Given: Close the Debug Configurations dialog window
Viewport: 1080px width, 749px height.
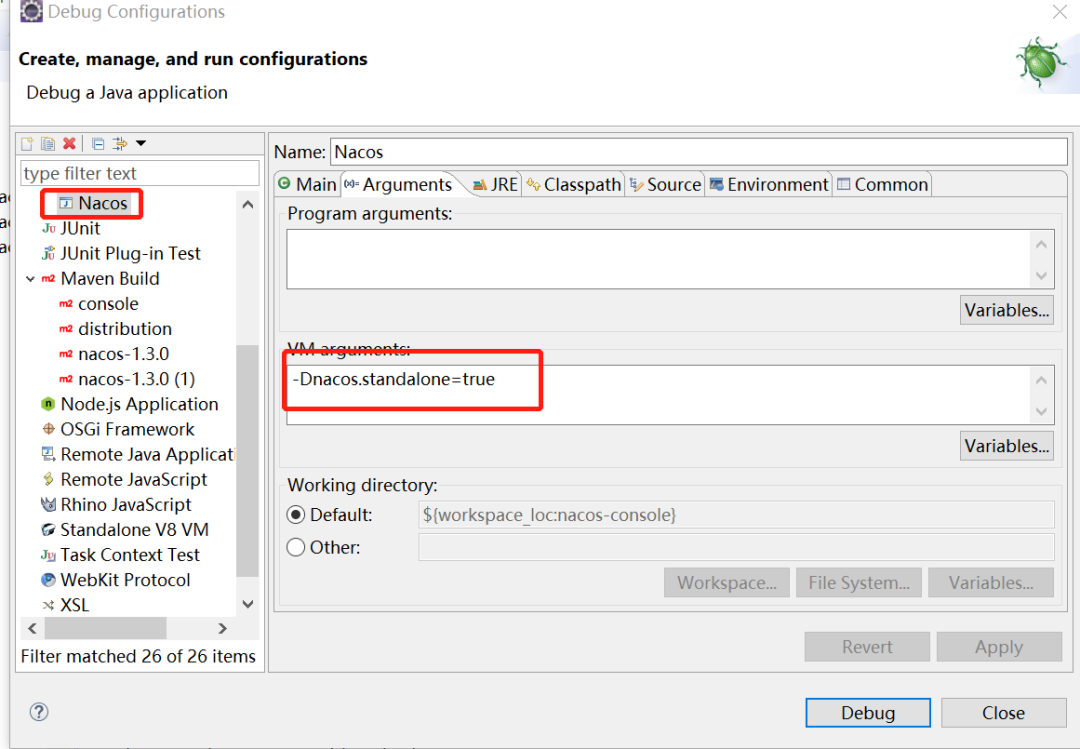Looking at the screenshot, I should (1059, 12).
